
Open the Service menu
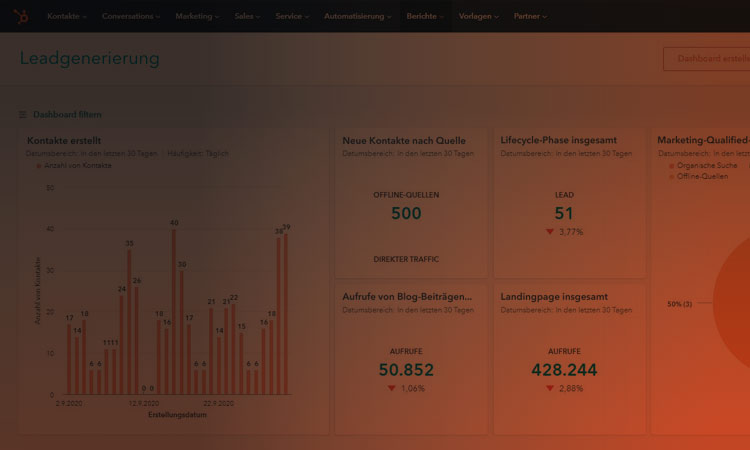coord(292,16)
